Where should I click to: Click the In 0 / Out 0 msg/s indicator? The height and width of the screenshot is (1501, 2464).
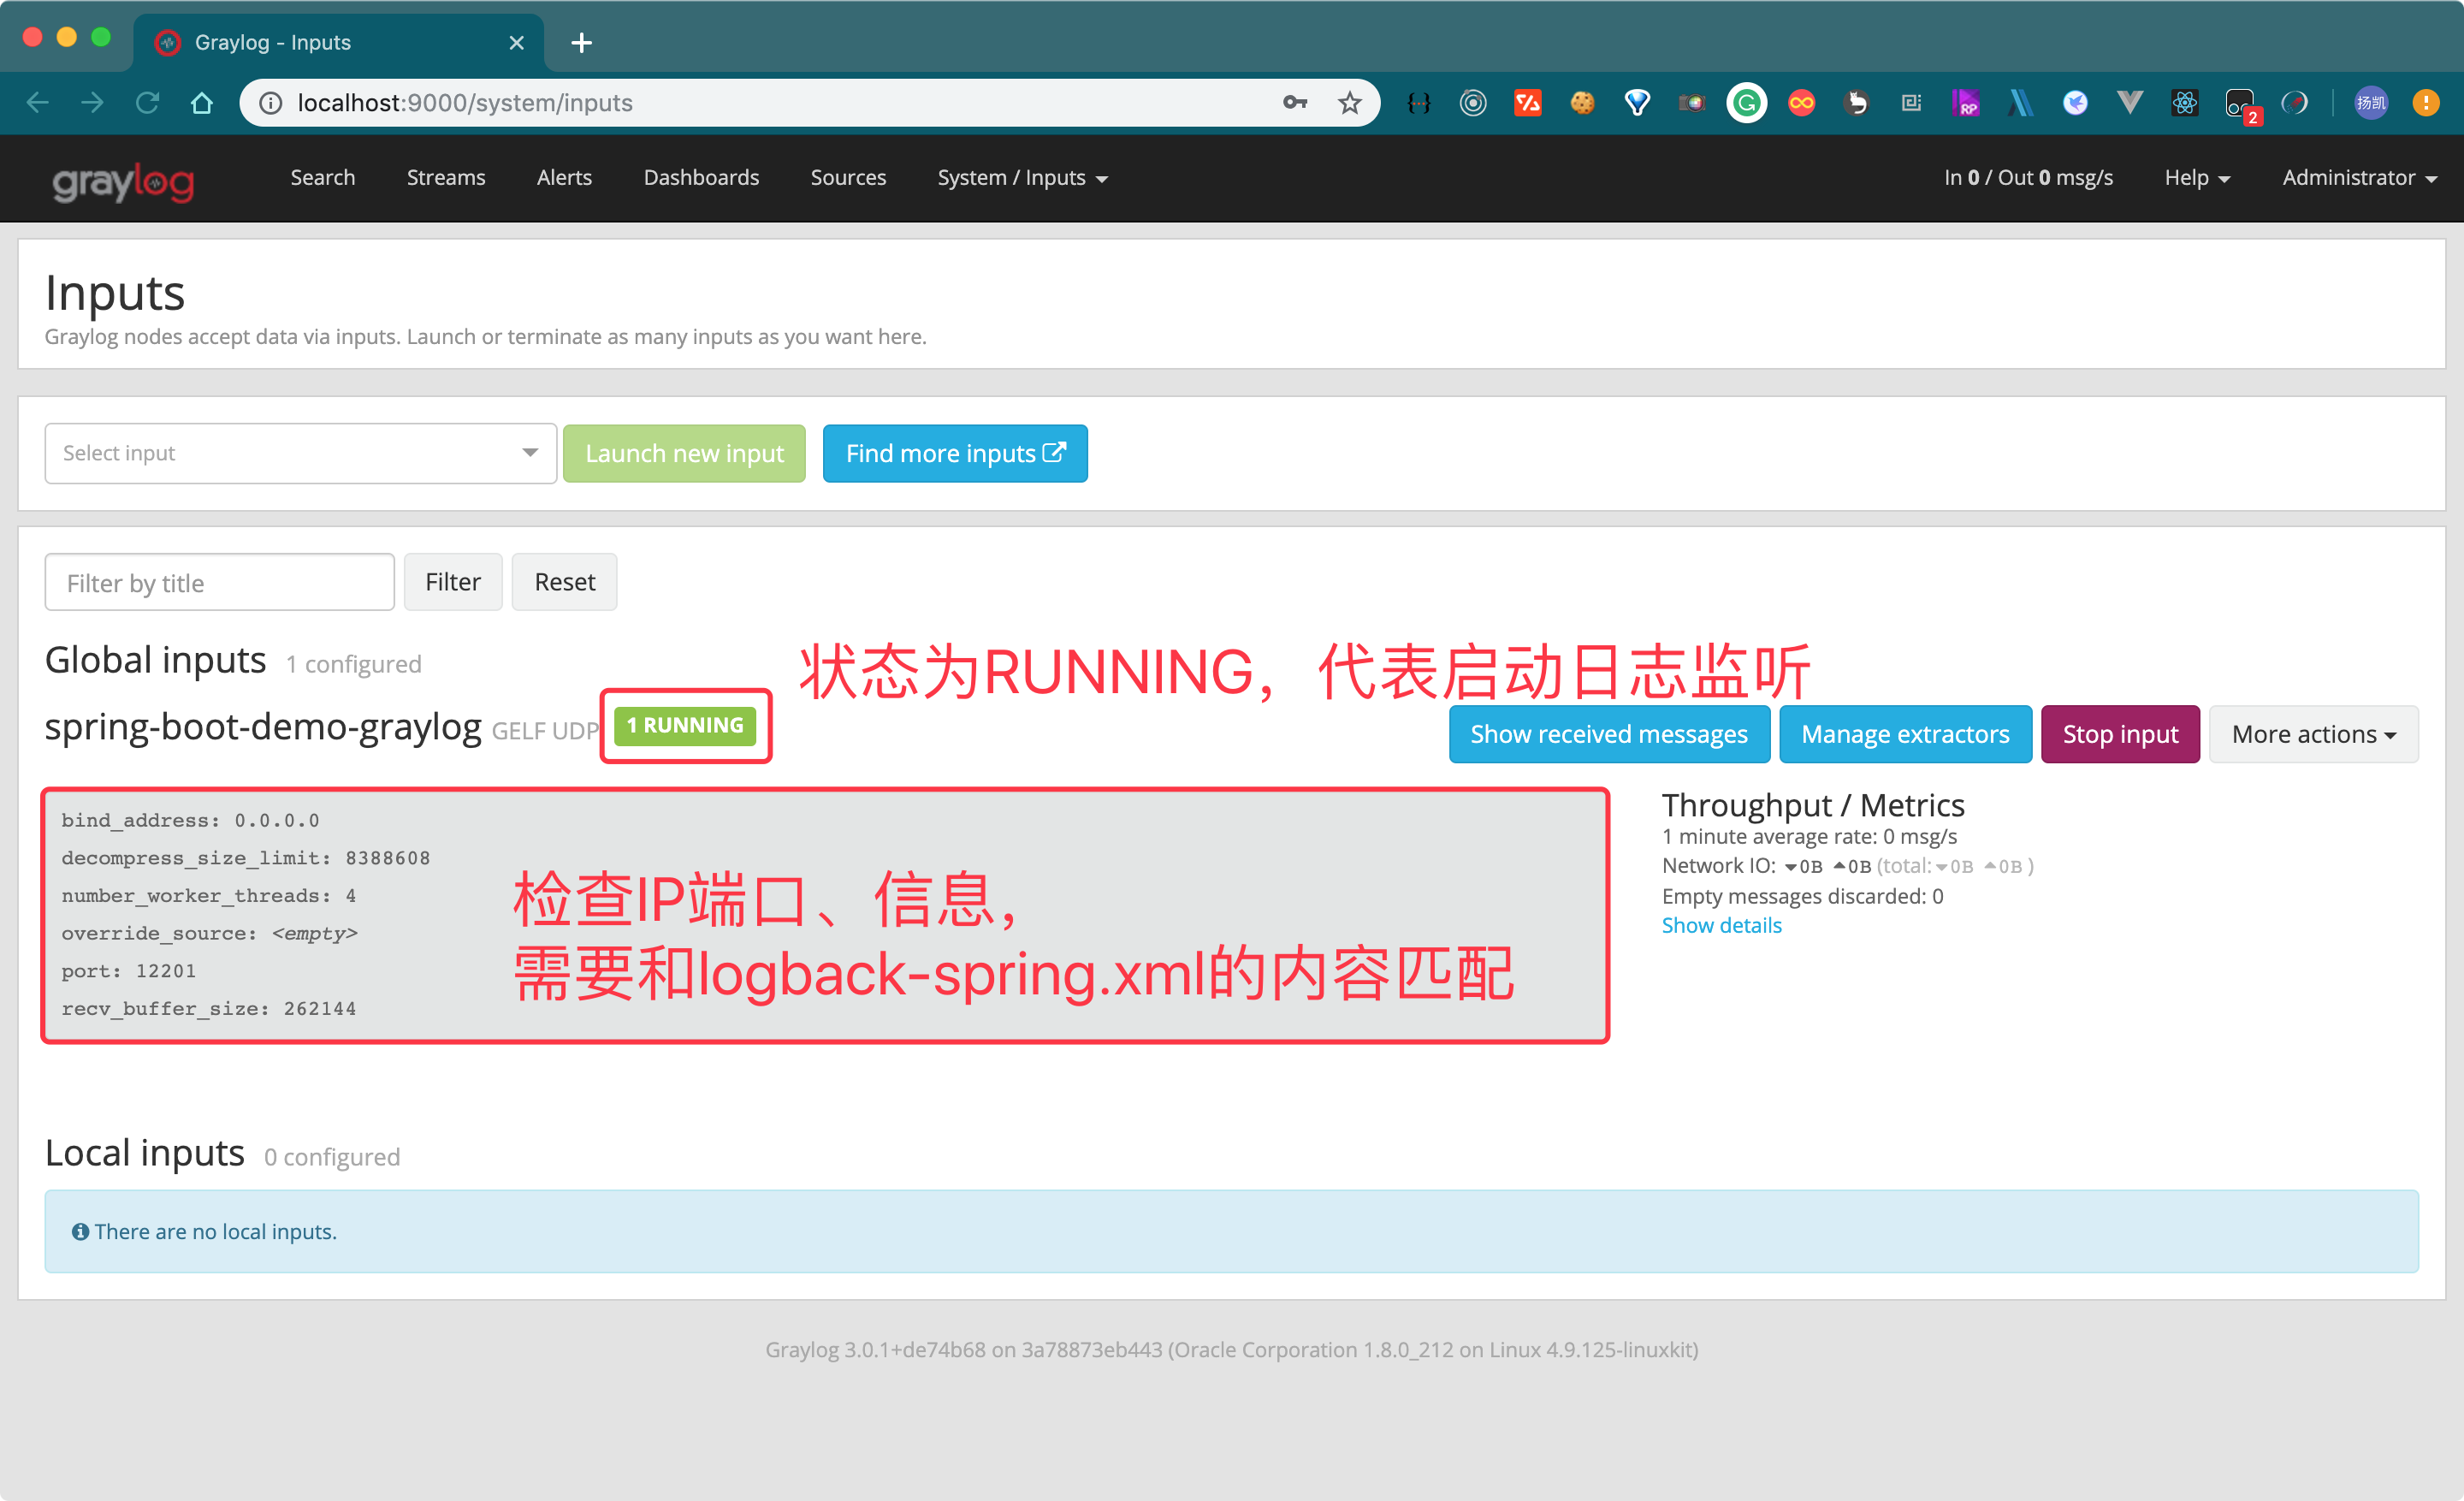coord(2028,178)
